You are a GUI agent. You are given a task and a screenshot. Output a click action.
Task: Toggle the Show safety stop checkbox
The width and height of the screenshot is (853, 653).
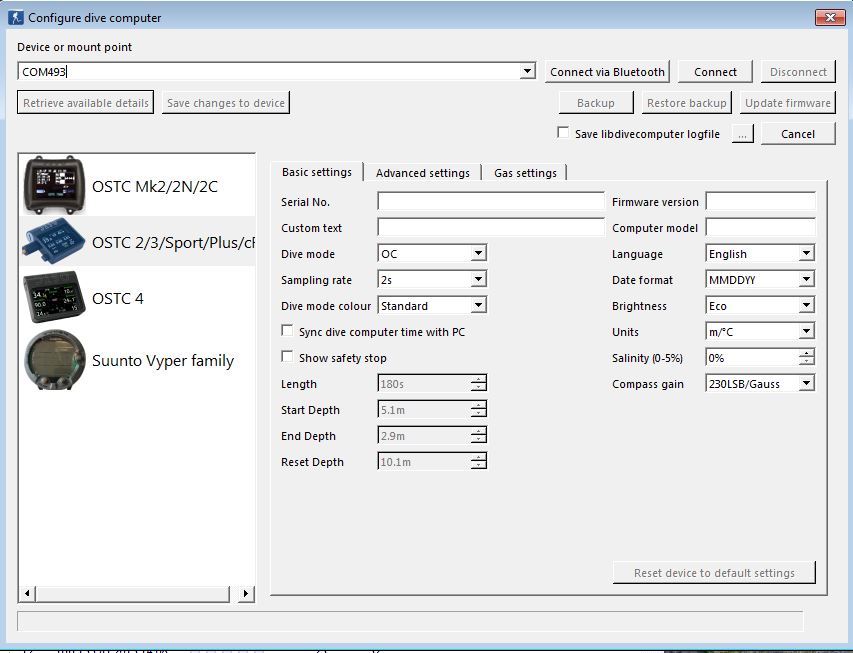pyautogui.click(x=288, y=358)
